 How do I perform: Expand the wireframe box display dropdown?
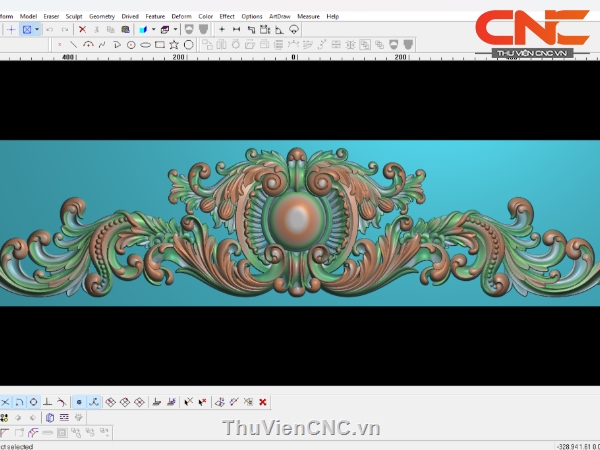175,30
